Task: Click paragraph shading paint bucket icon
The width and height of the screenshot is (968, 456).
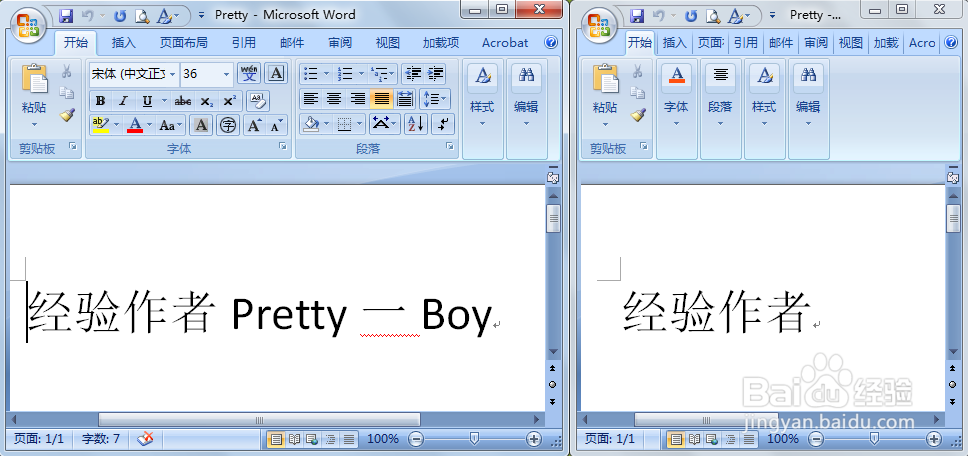Action: pyautogui.click(x=311, y=124)
